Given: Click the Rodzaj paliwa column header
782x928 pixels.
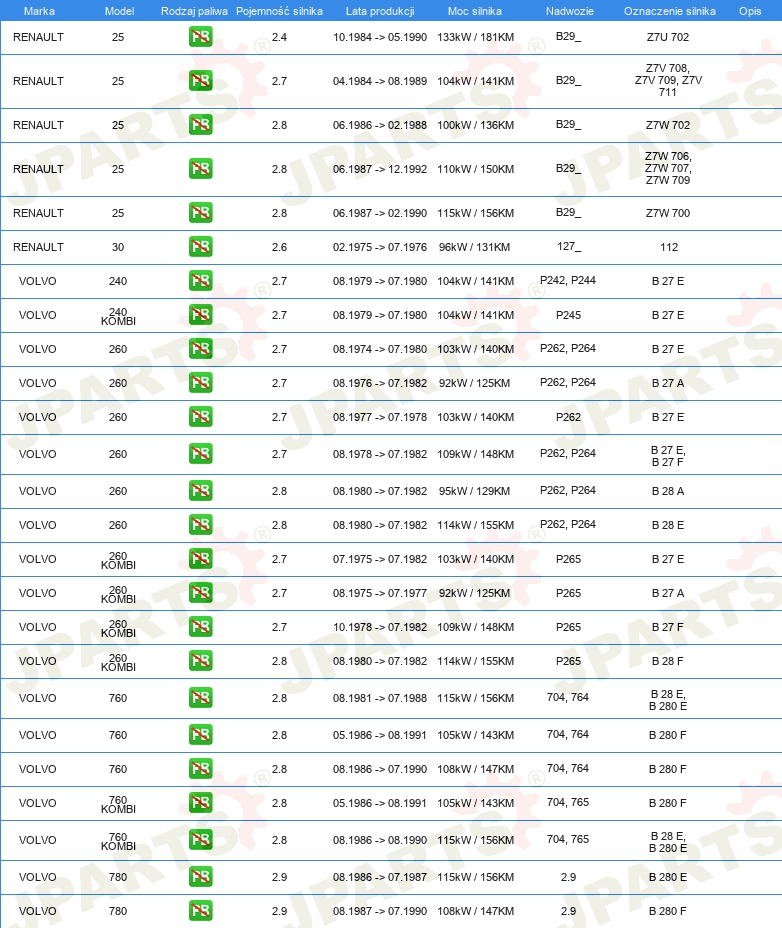Looking at the screenshot, I should click(194, 11).
